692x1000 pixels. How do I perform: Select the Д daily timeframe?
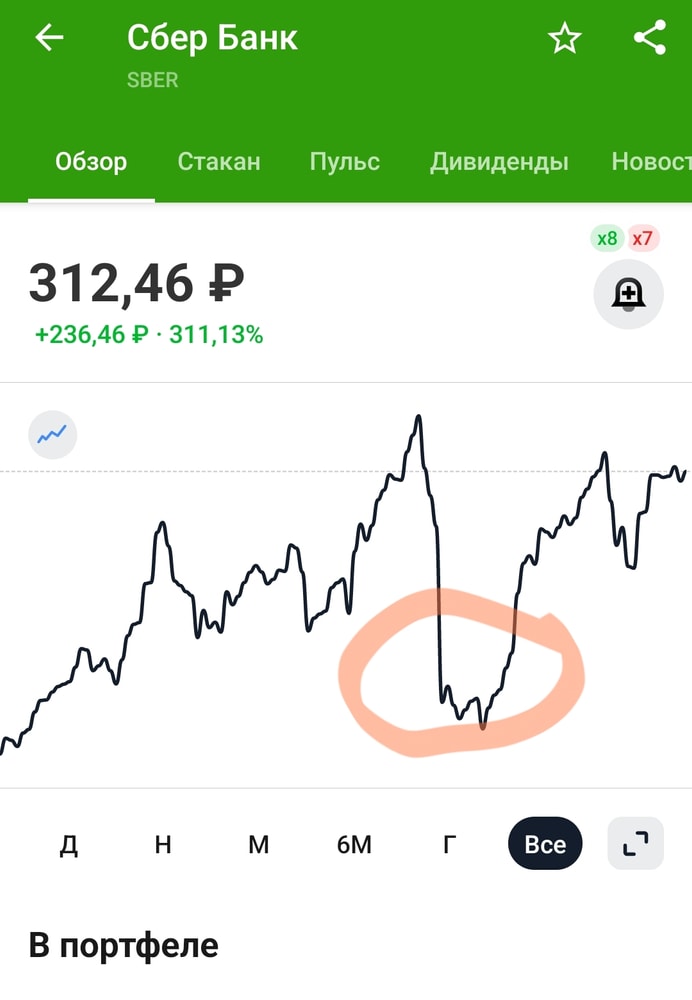68,844
